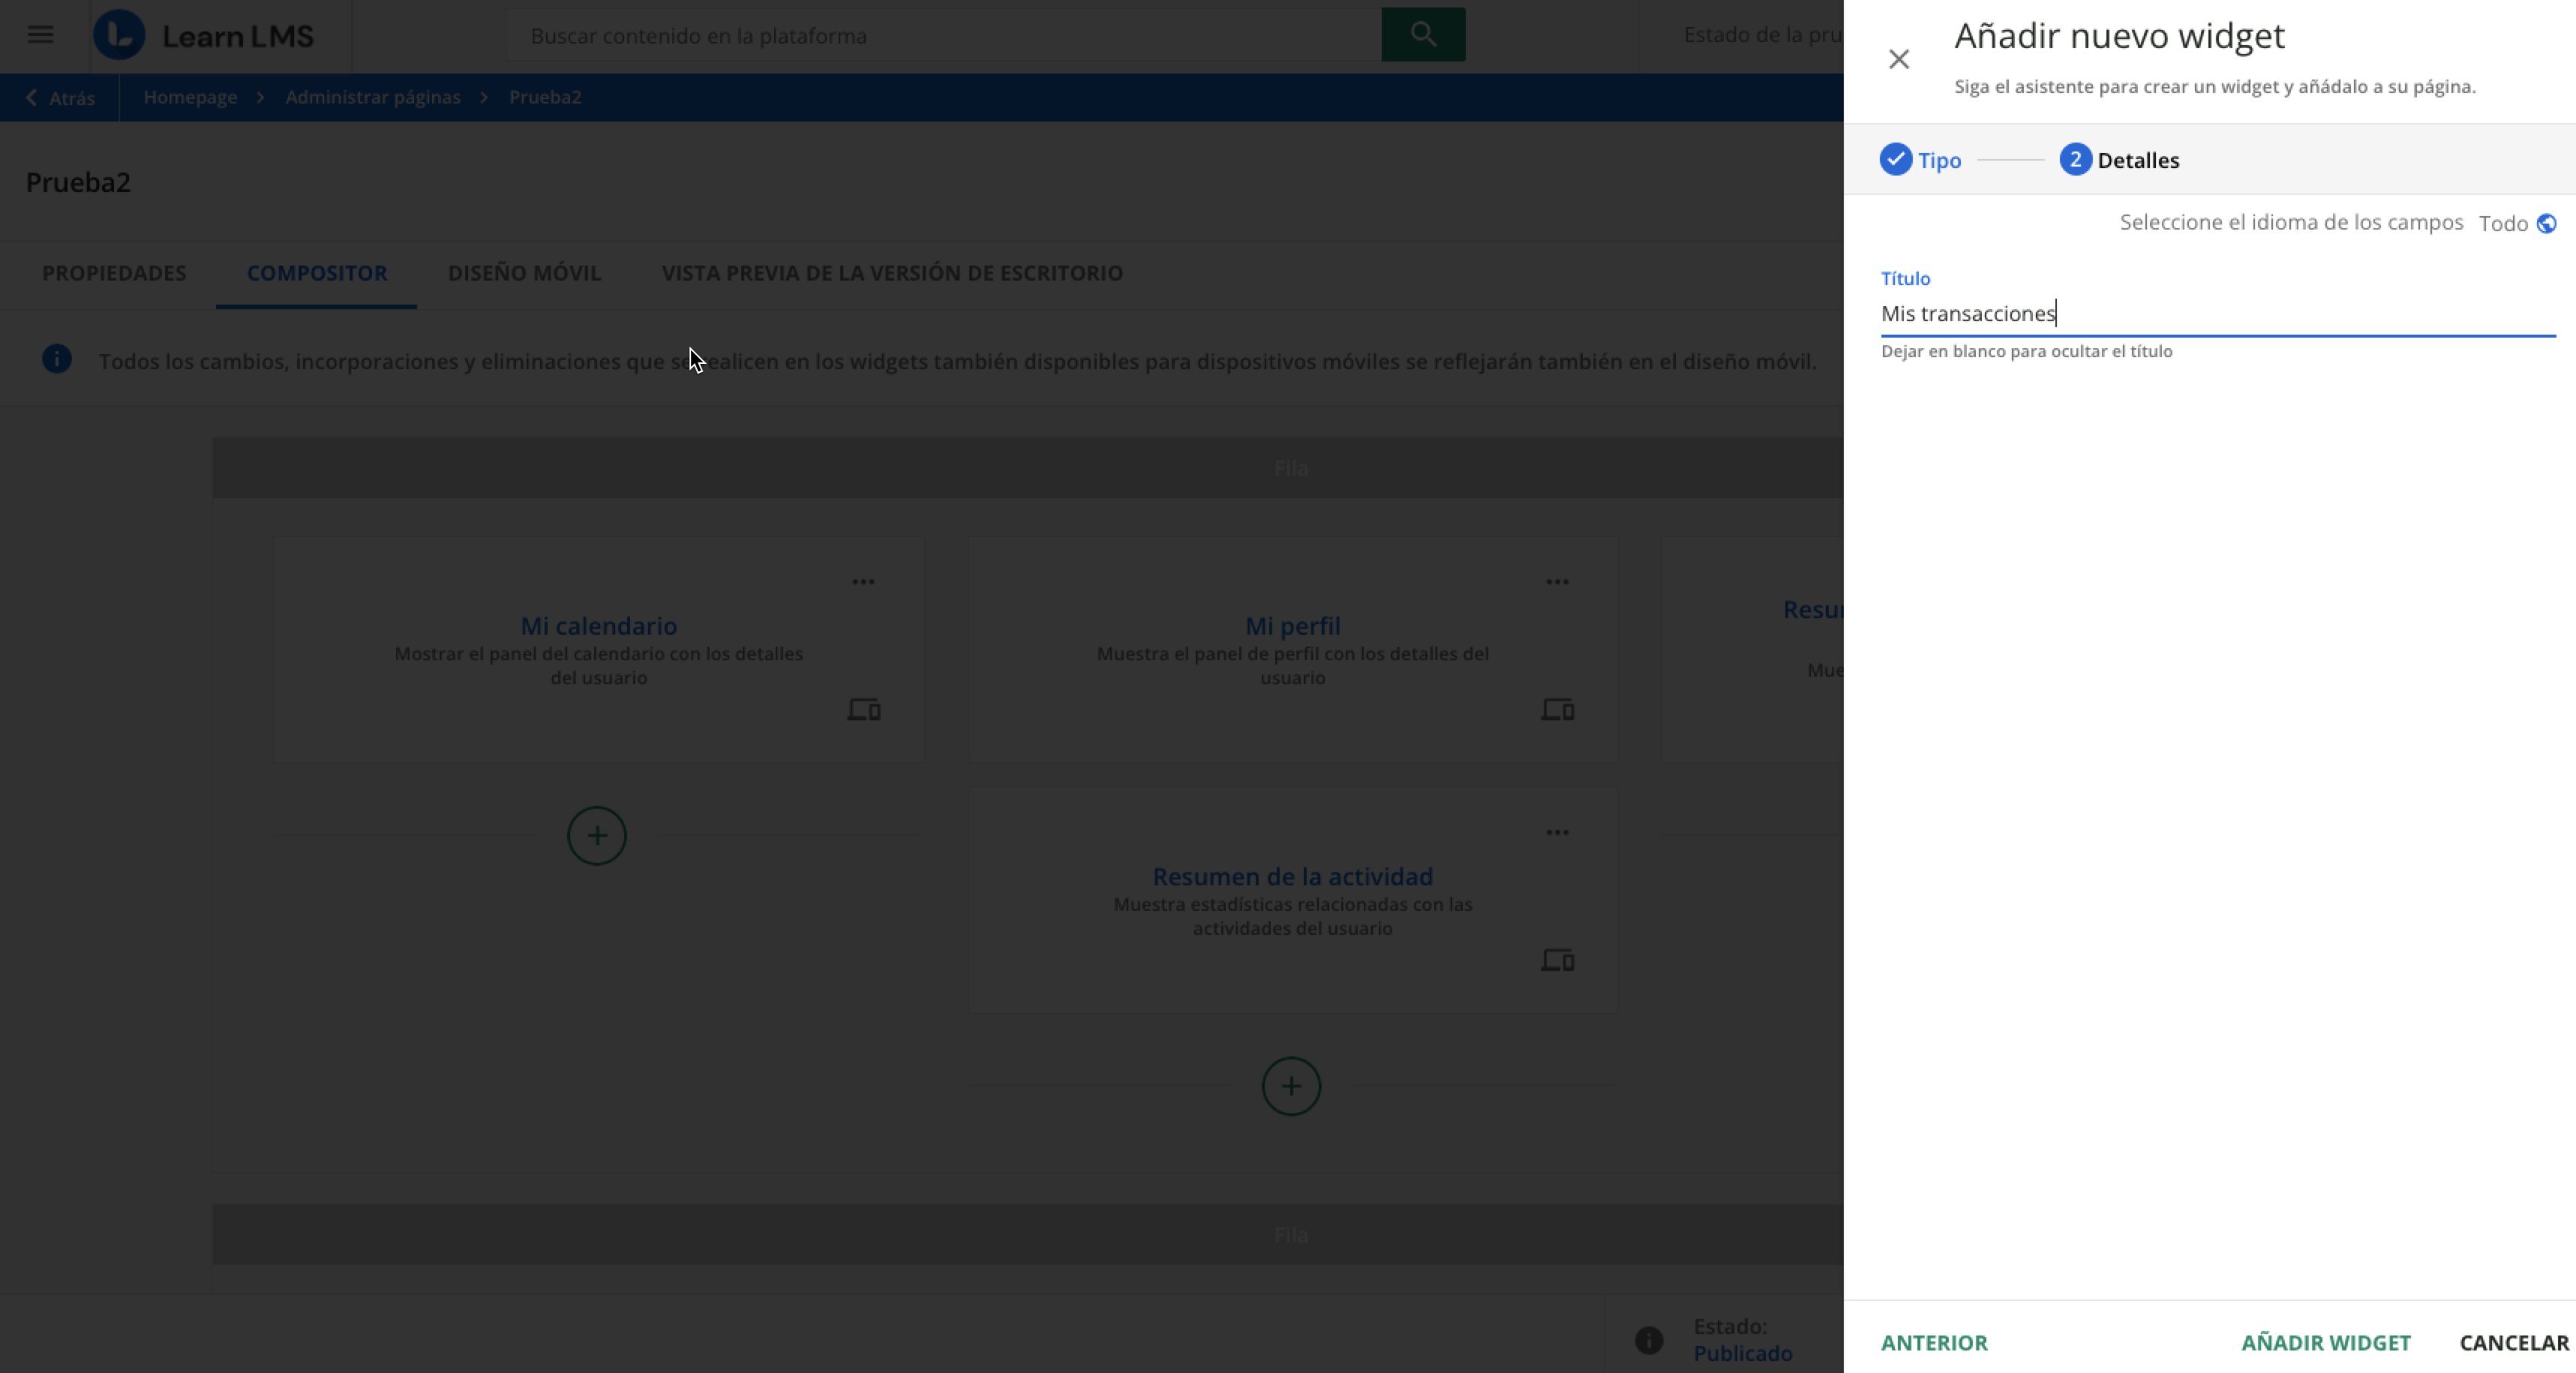This screenshot has width=2576, height=1373.
Task: Open the Todo language selector
Action: pos(2503,224)
